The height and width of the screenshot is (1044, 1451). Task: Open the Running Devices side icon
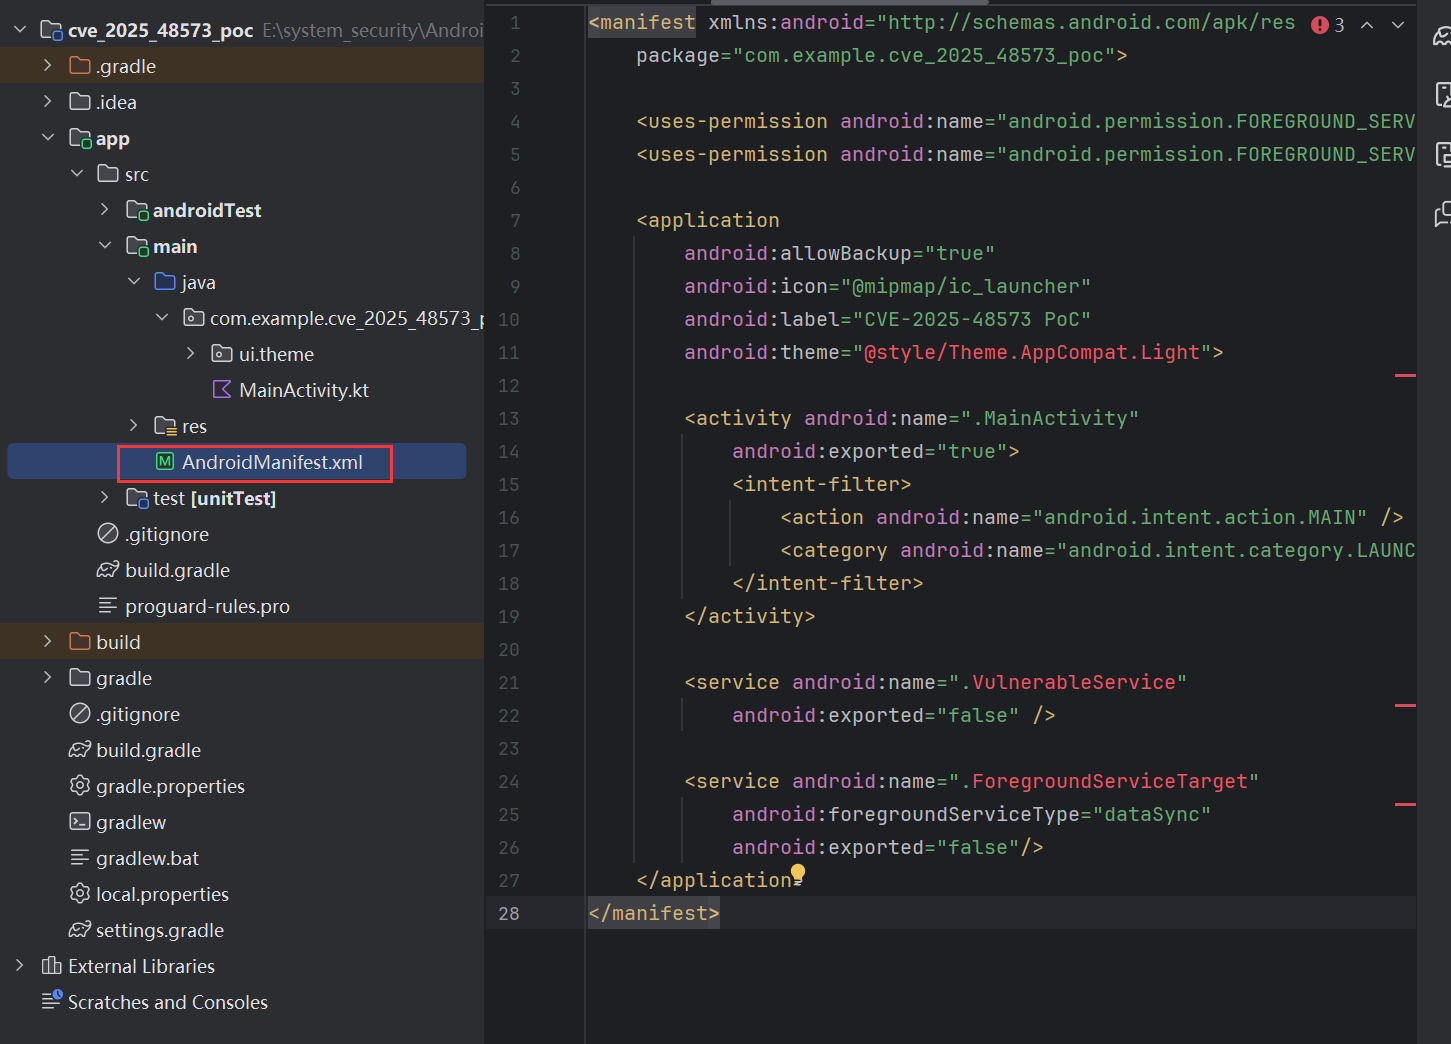(1442, 154)
